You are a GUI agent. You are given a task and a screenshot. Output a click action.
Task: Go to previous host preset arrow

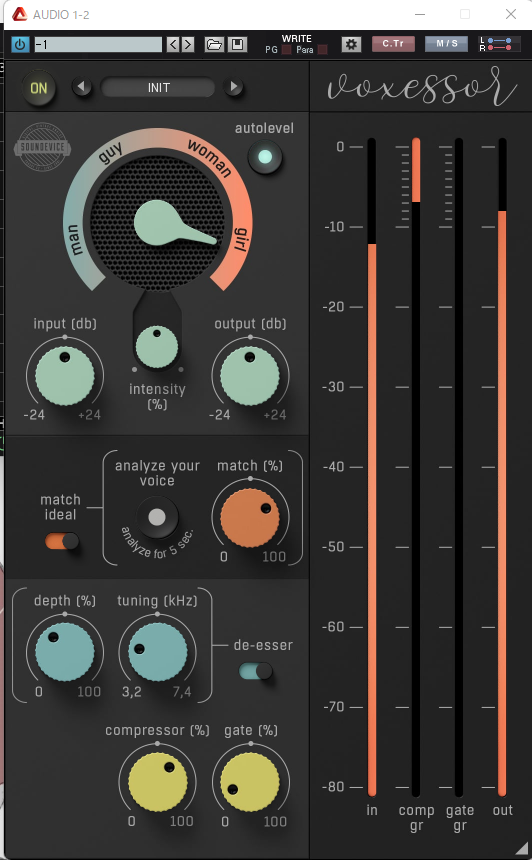pyautogui.click(x=173, y=44)
